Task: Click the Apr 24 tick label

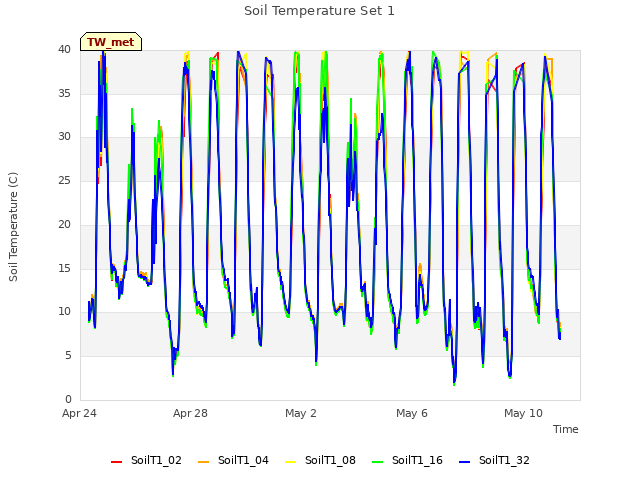Action: (x=79, y=413)
